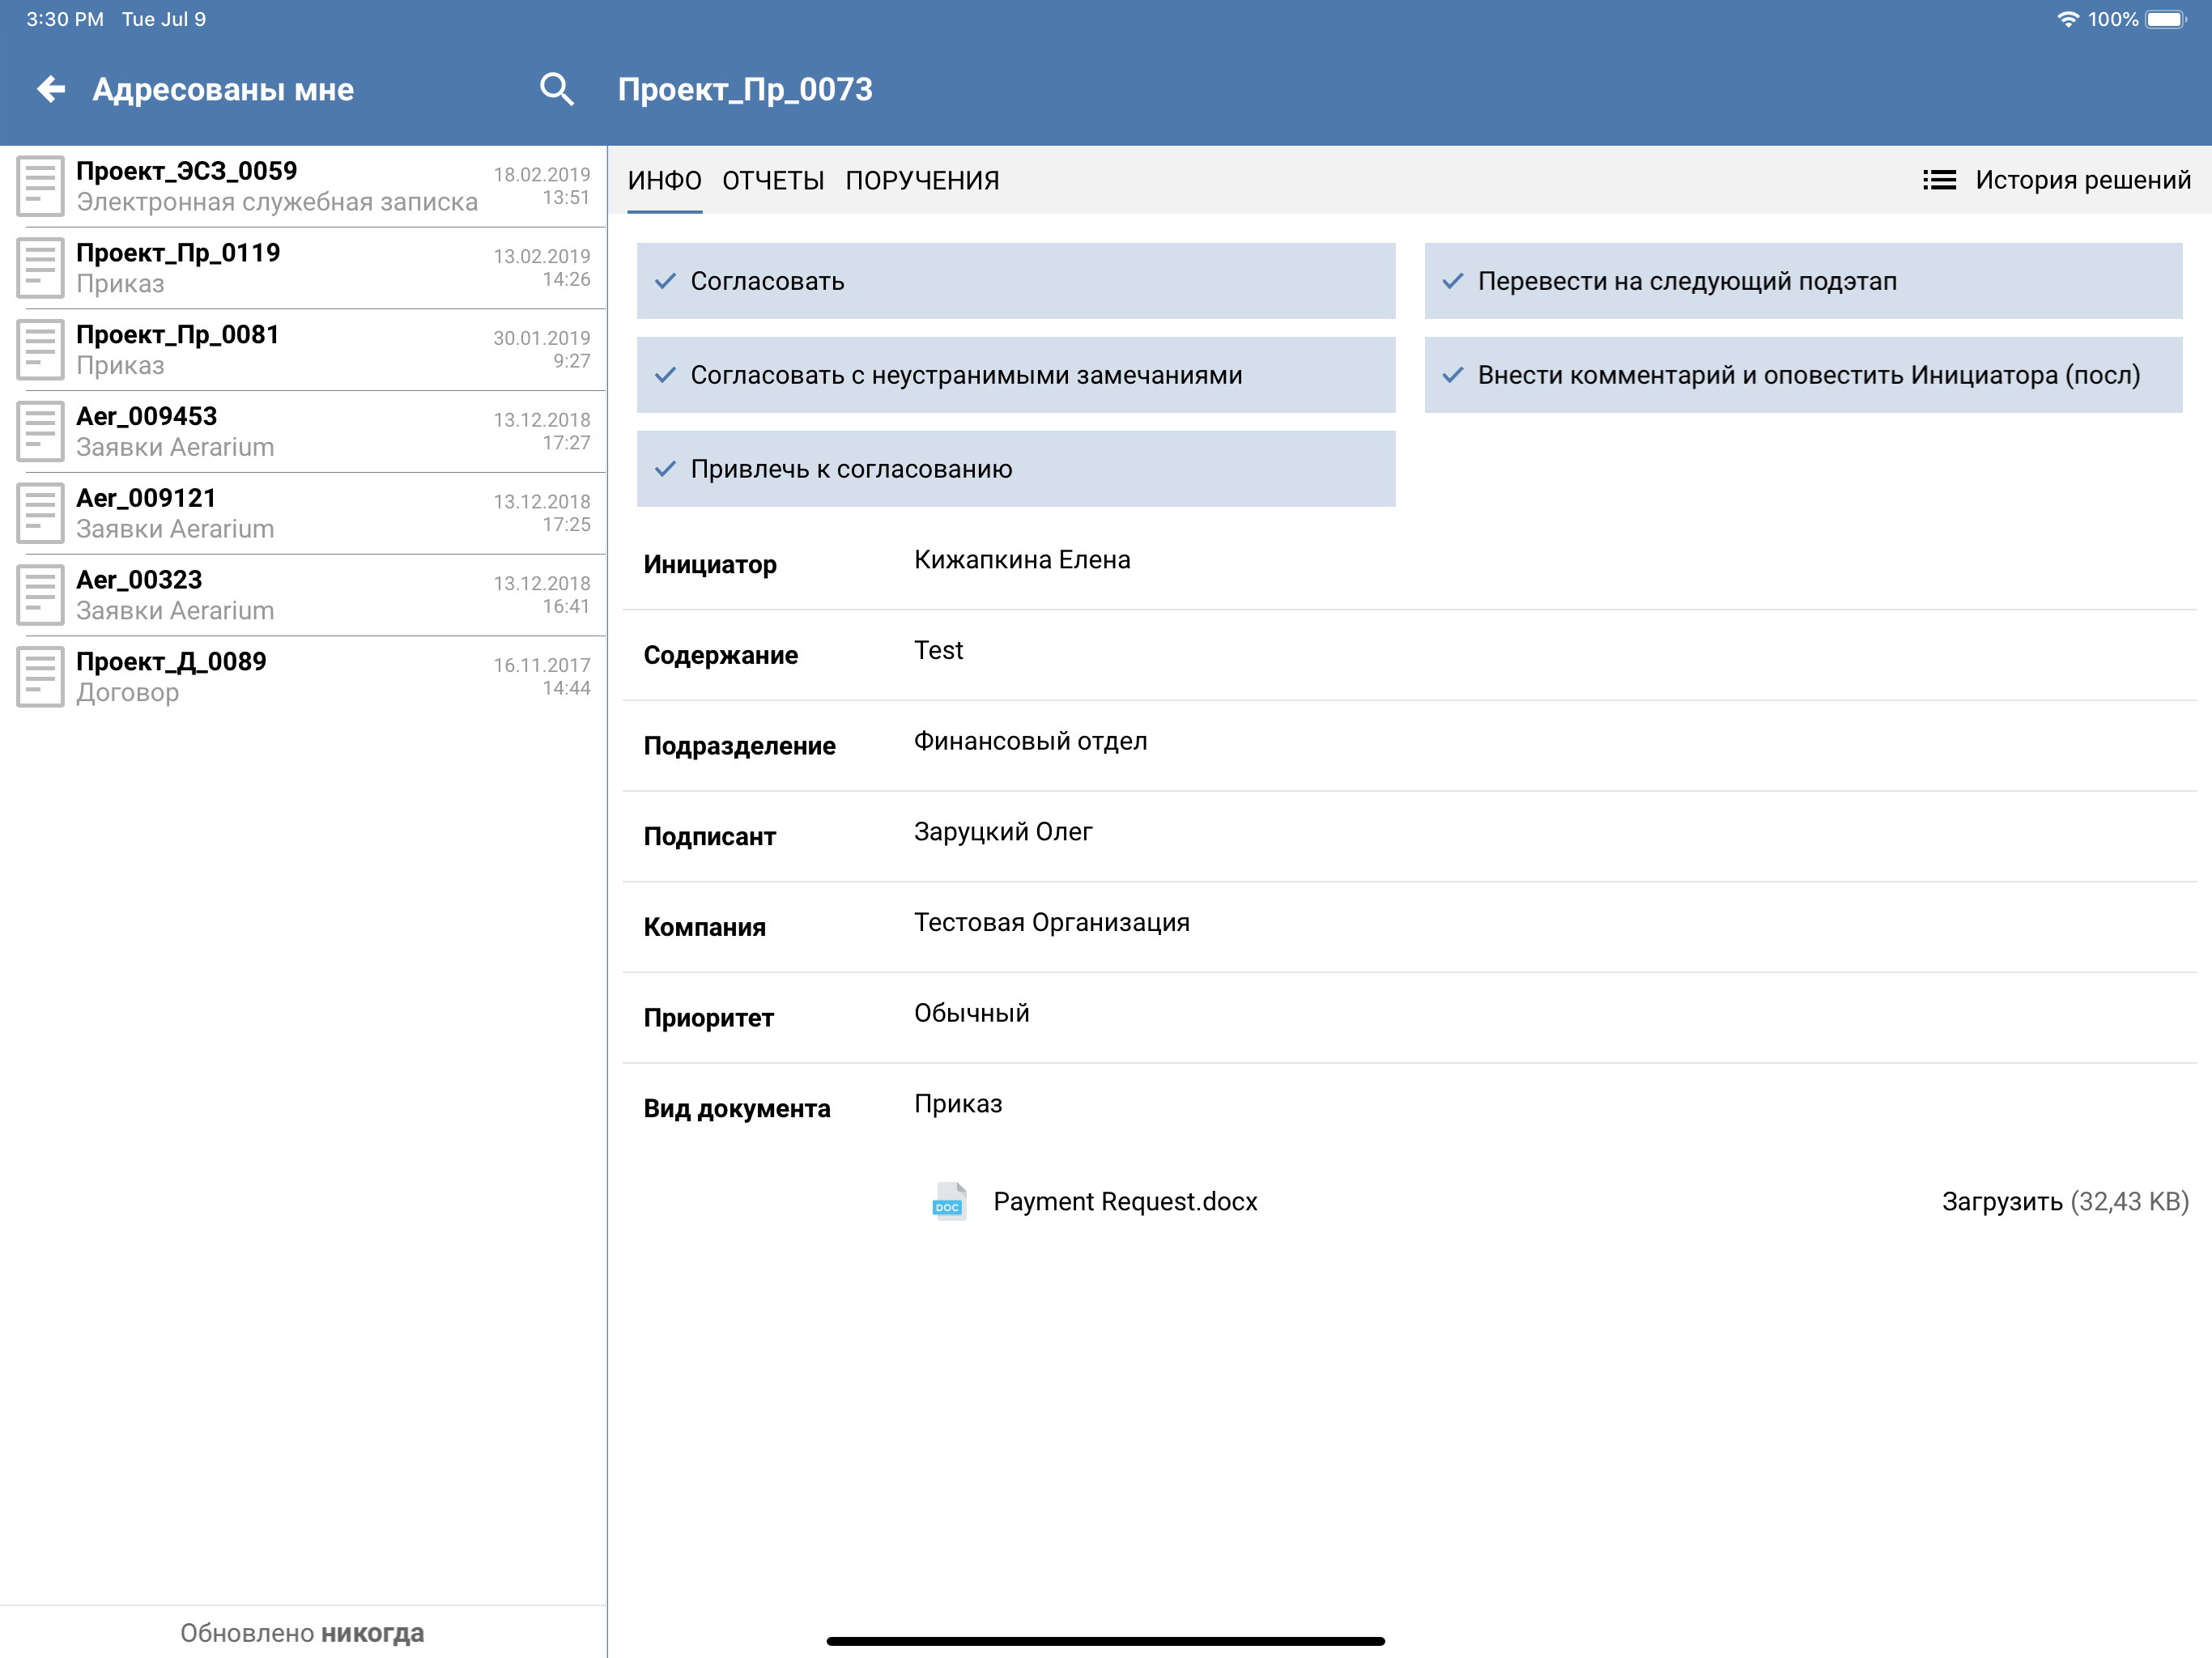
Task: Click initiator name Кижапкина Елена
Action: (1022, 560)
